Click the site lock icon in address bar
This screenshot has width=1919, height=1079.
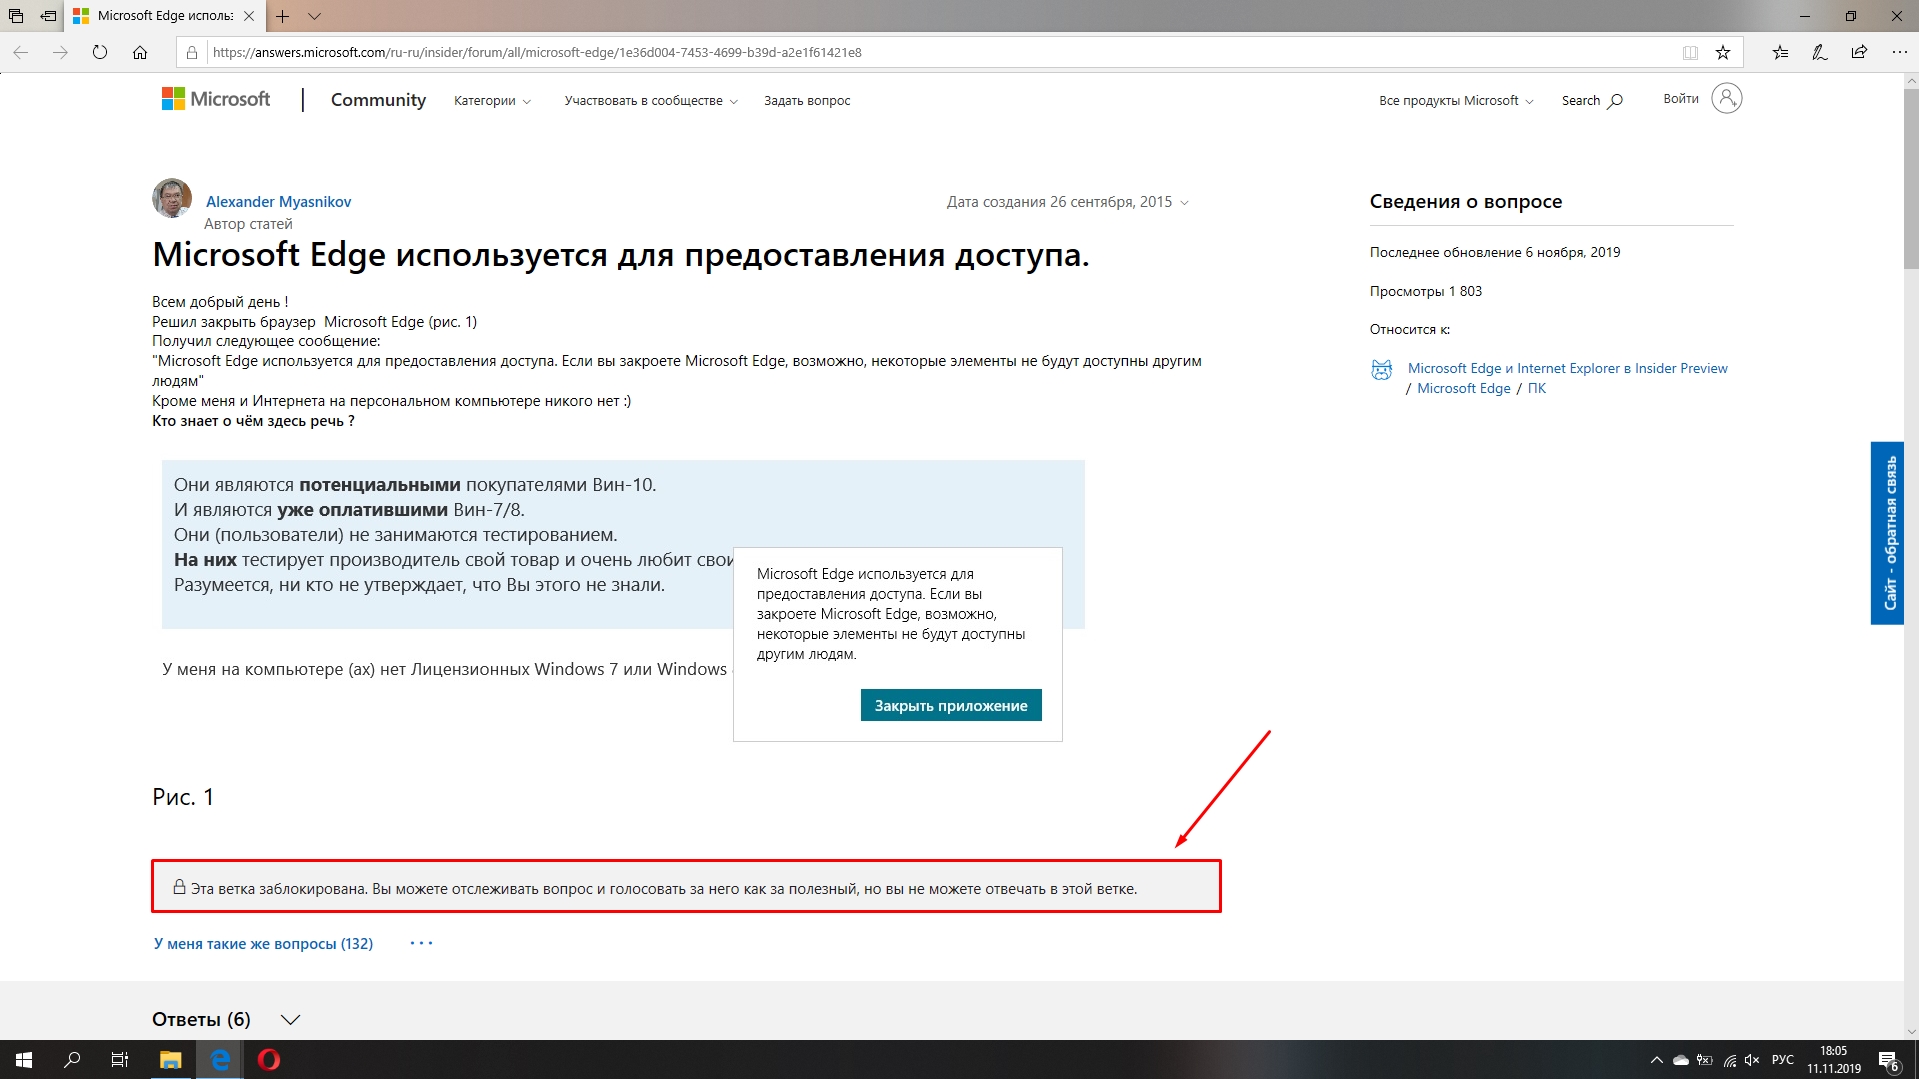[192, 52]
